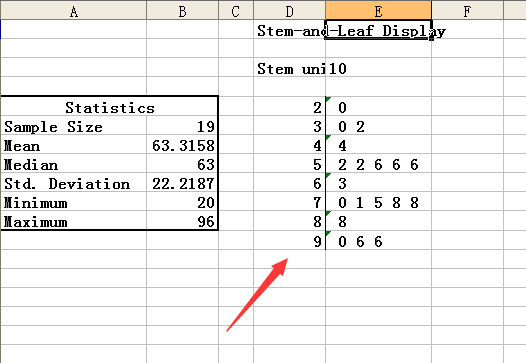The image size is (526, 363).
Task: Select the leaf cell 0 6 6
Action: [378, 240]
